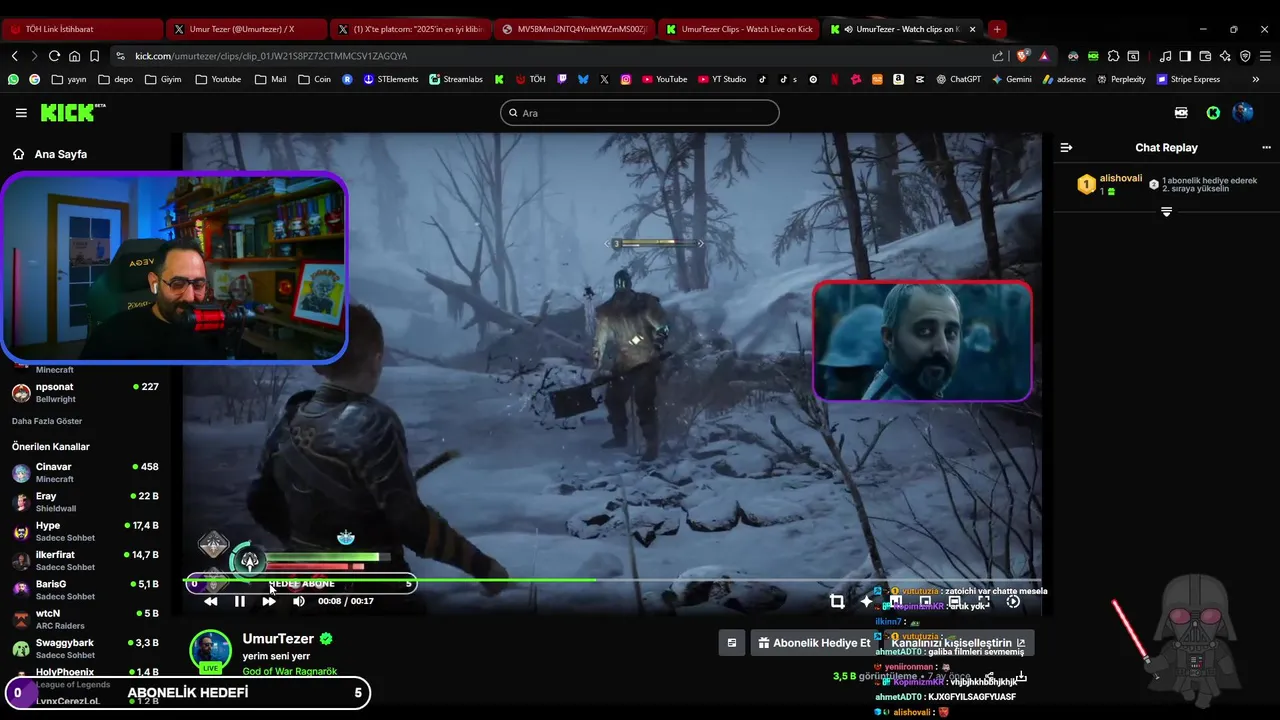
Task: Click Kanalınızı kişiselleştirin button
Action: point(958,643)
